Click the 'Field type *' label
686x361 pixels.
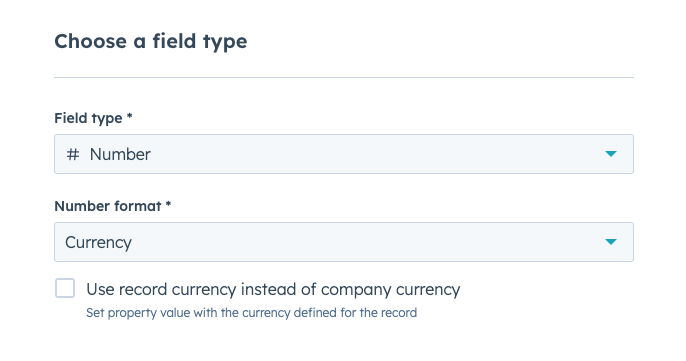click(93, 118)
